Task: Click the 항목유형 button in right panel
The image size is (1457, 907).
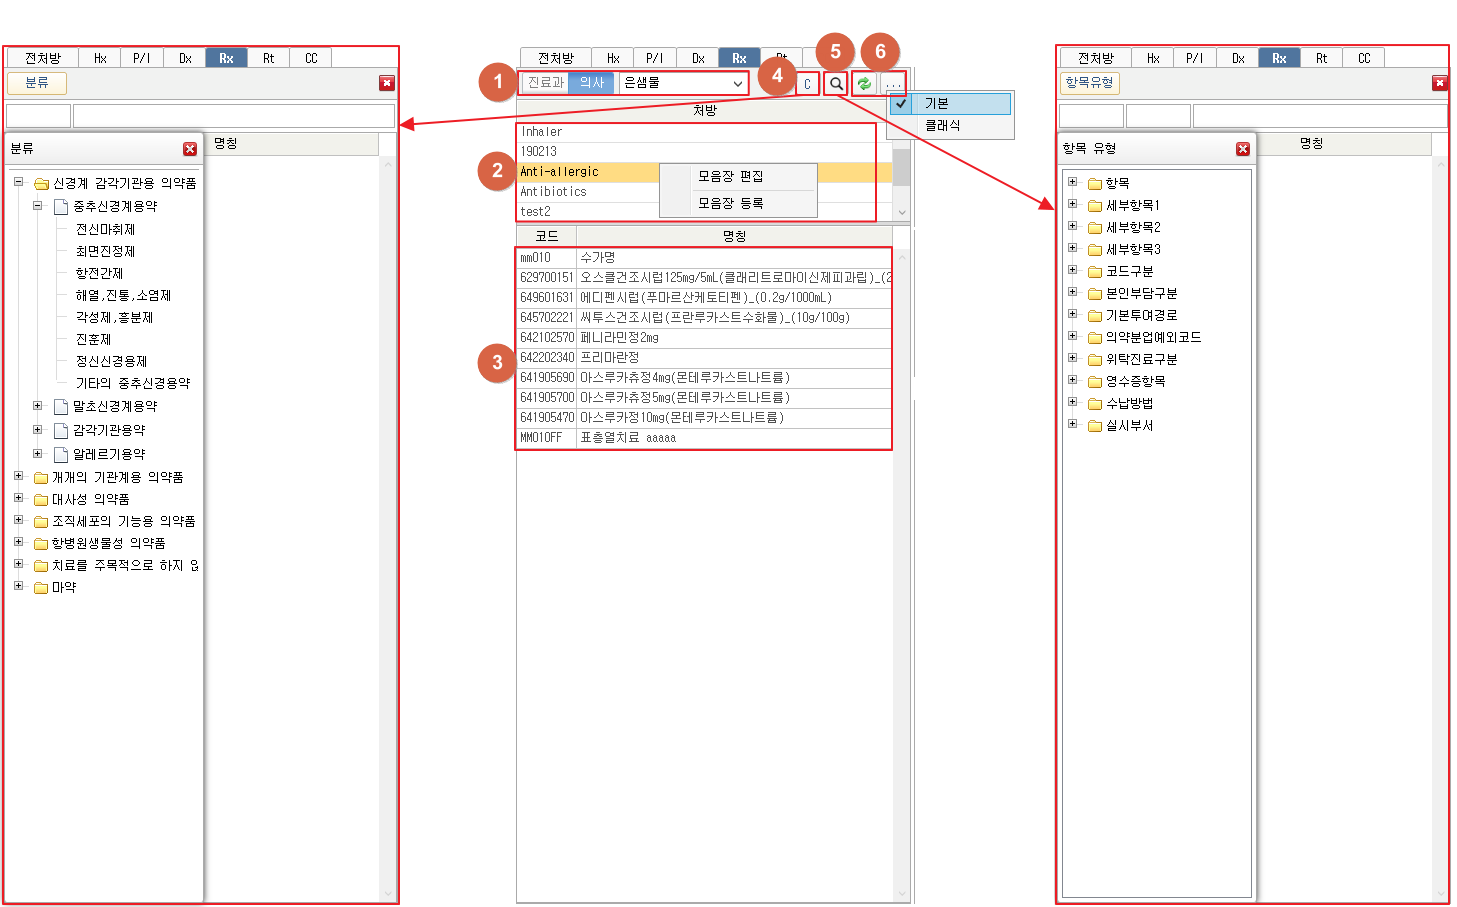Action: coord(1089,83)
